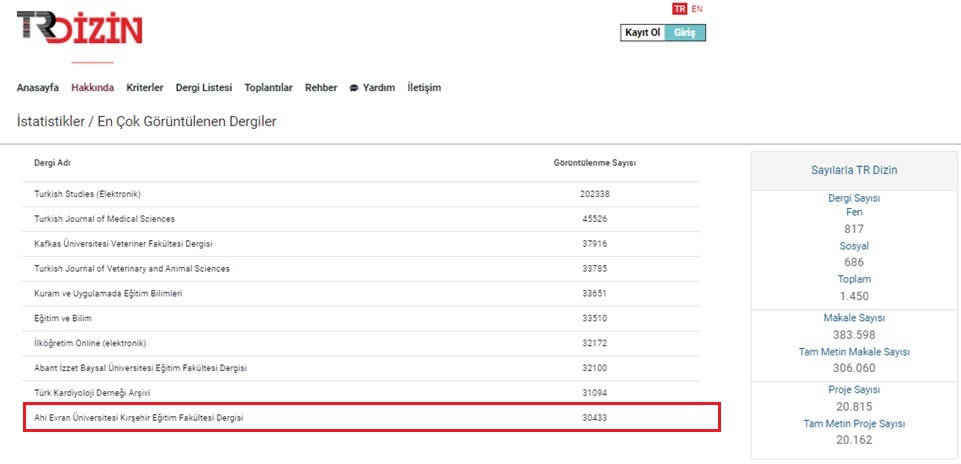
Task: Click view count 31094
Action: tap(594, 393)
